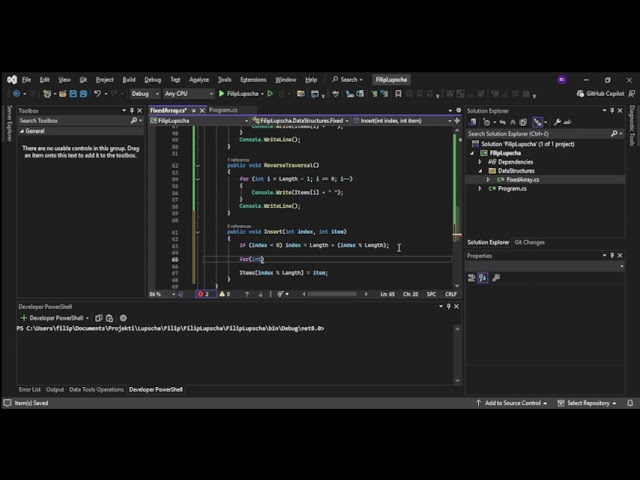Click Search Toolbox magnifier icon
This screenshot has width=640, height=480.
pyautogui.click(x=134, y=120)
